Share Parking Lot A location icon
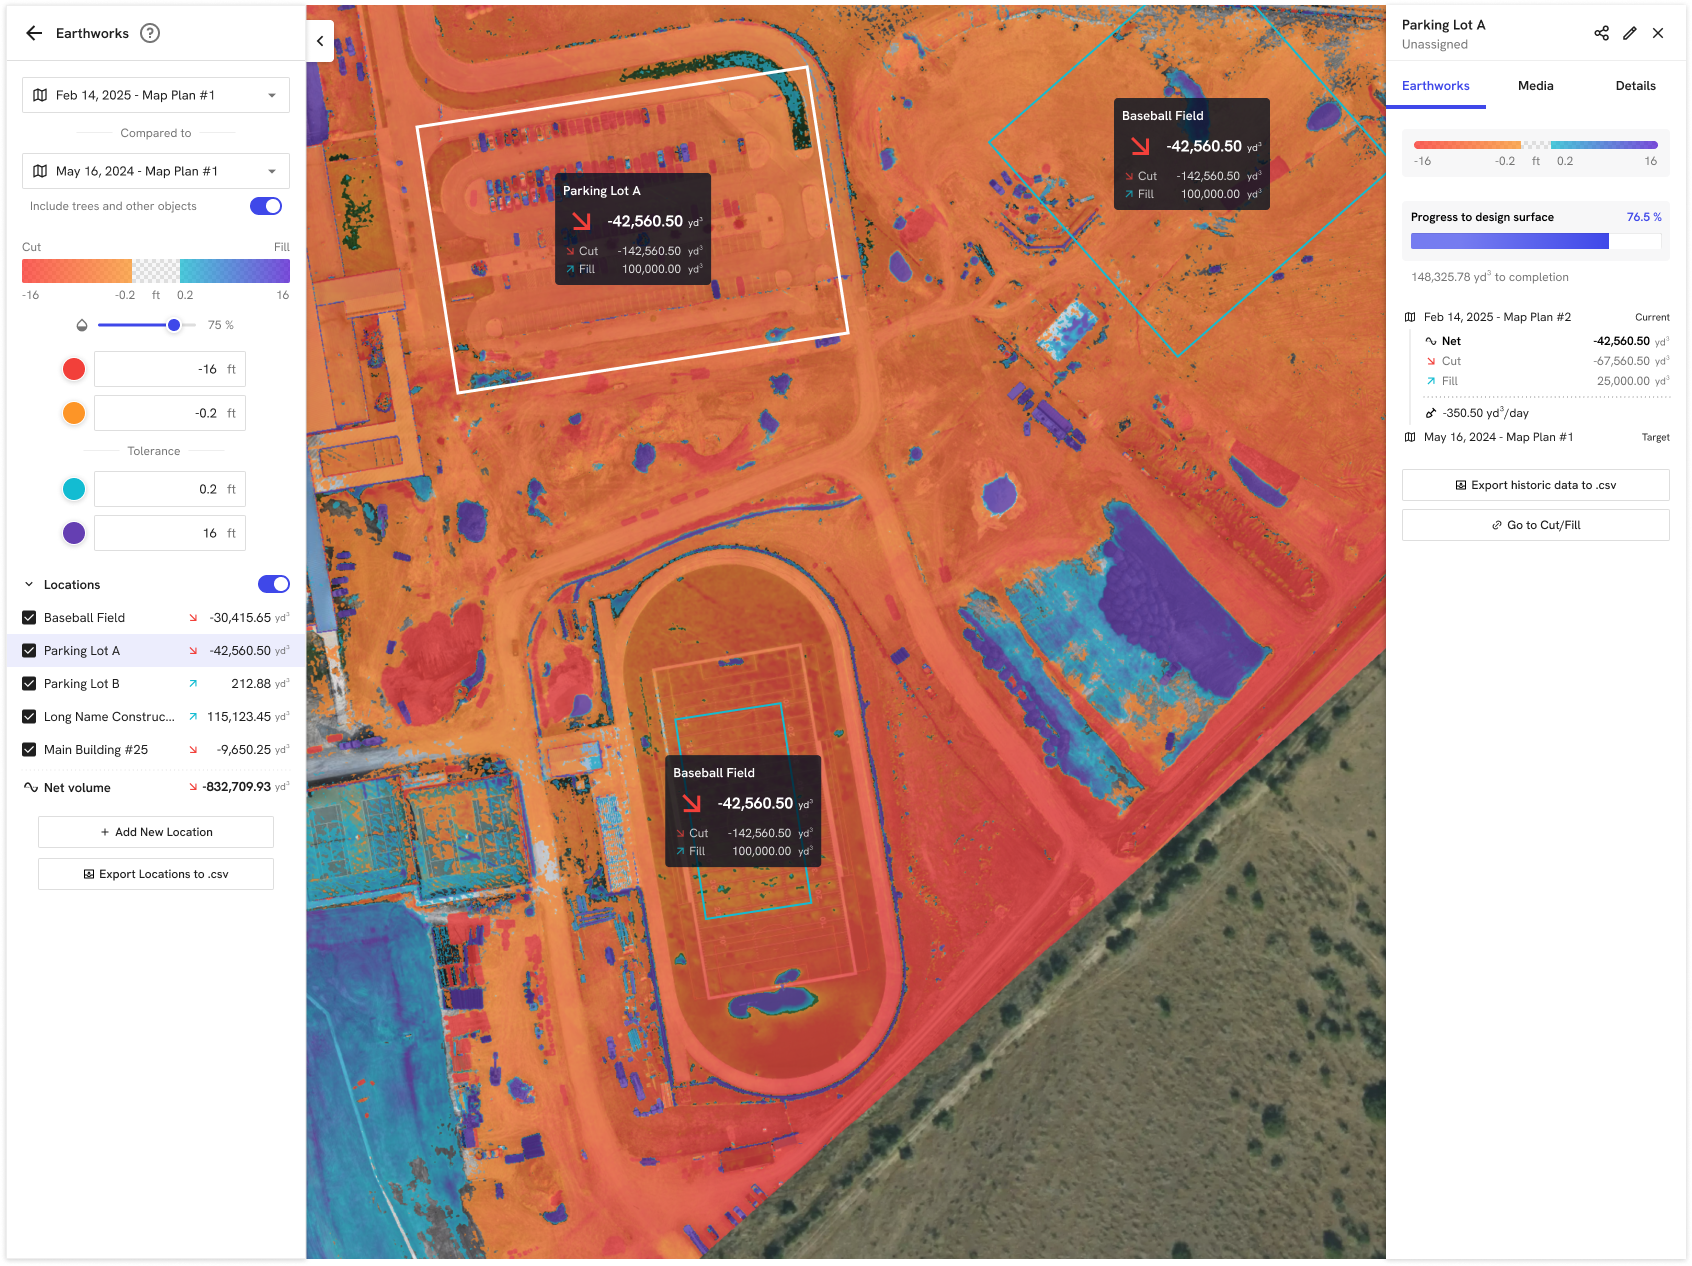Viewport: 1692px width, 1266px height. click(1601, 33)
